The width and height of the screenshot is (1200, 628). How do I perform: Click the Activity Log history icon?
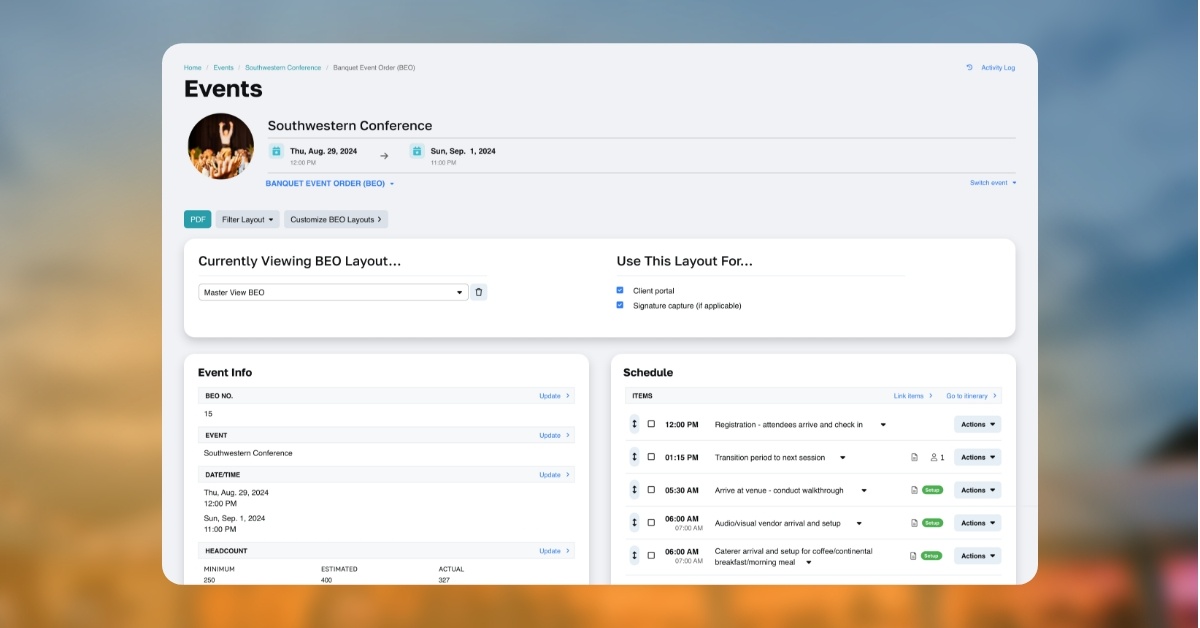(x=969, y=68)
